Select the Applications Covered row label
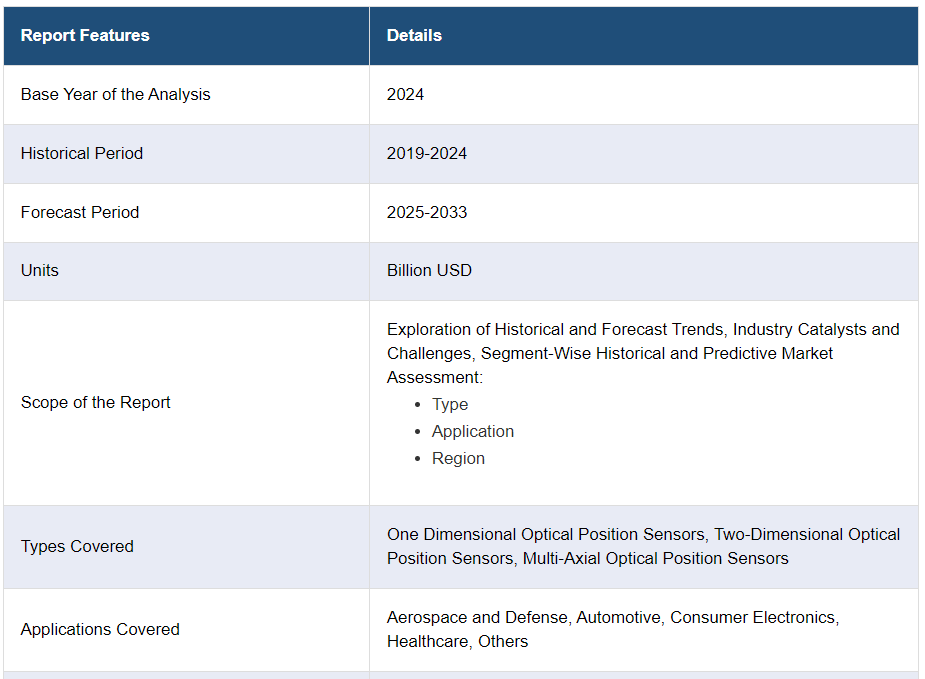The width and height of the screenshot is (925, 679). (x=100, y=629)
